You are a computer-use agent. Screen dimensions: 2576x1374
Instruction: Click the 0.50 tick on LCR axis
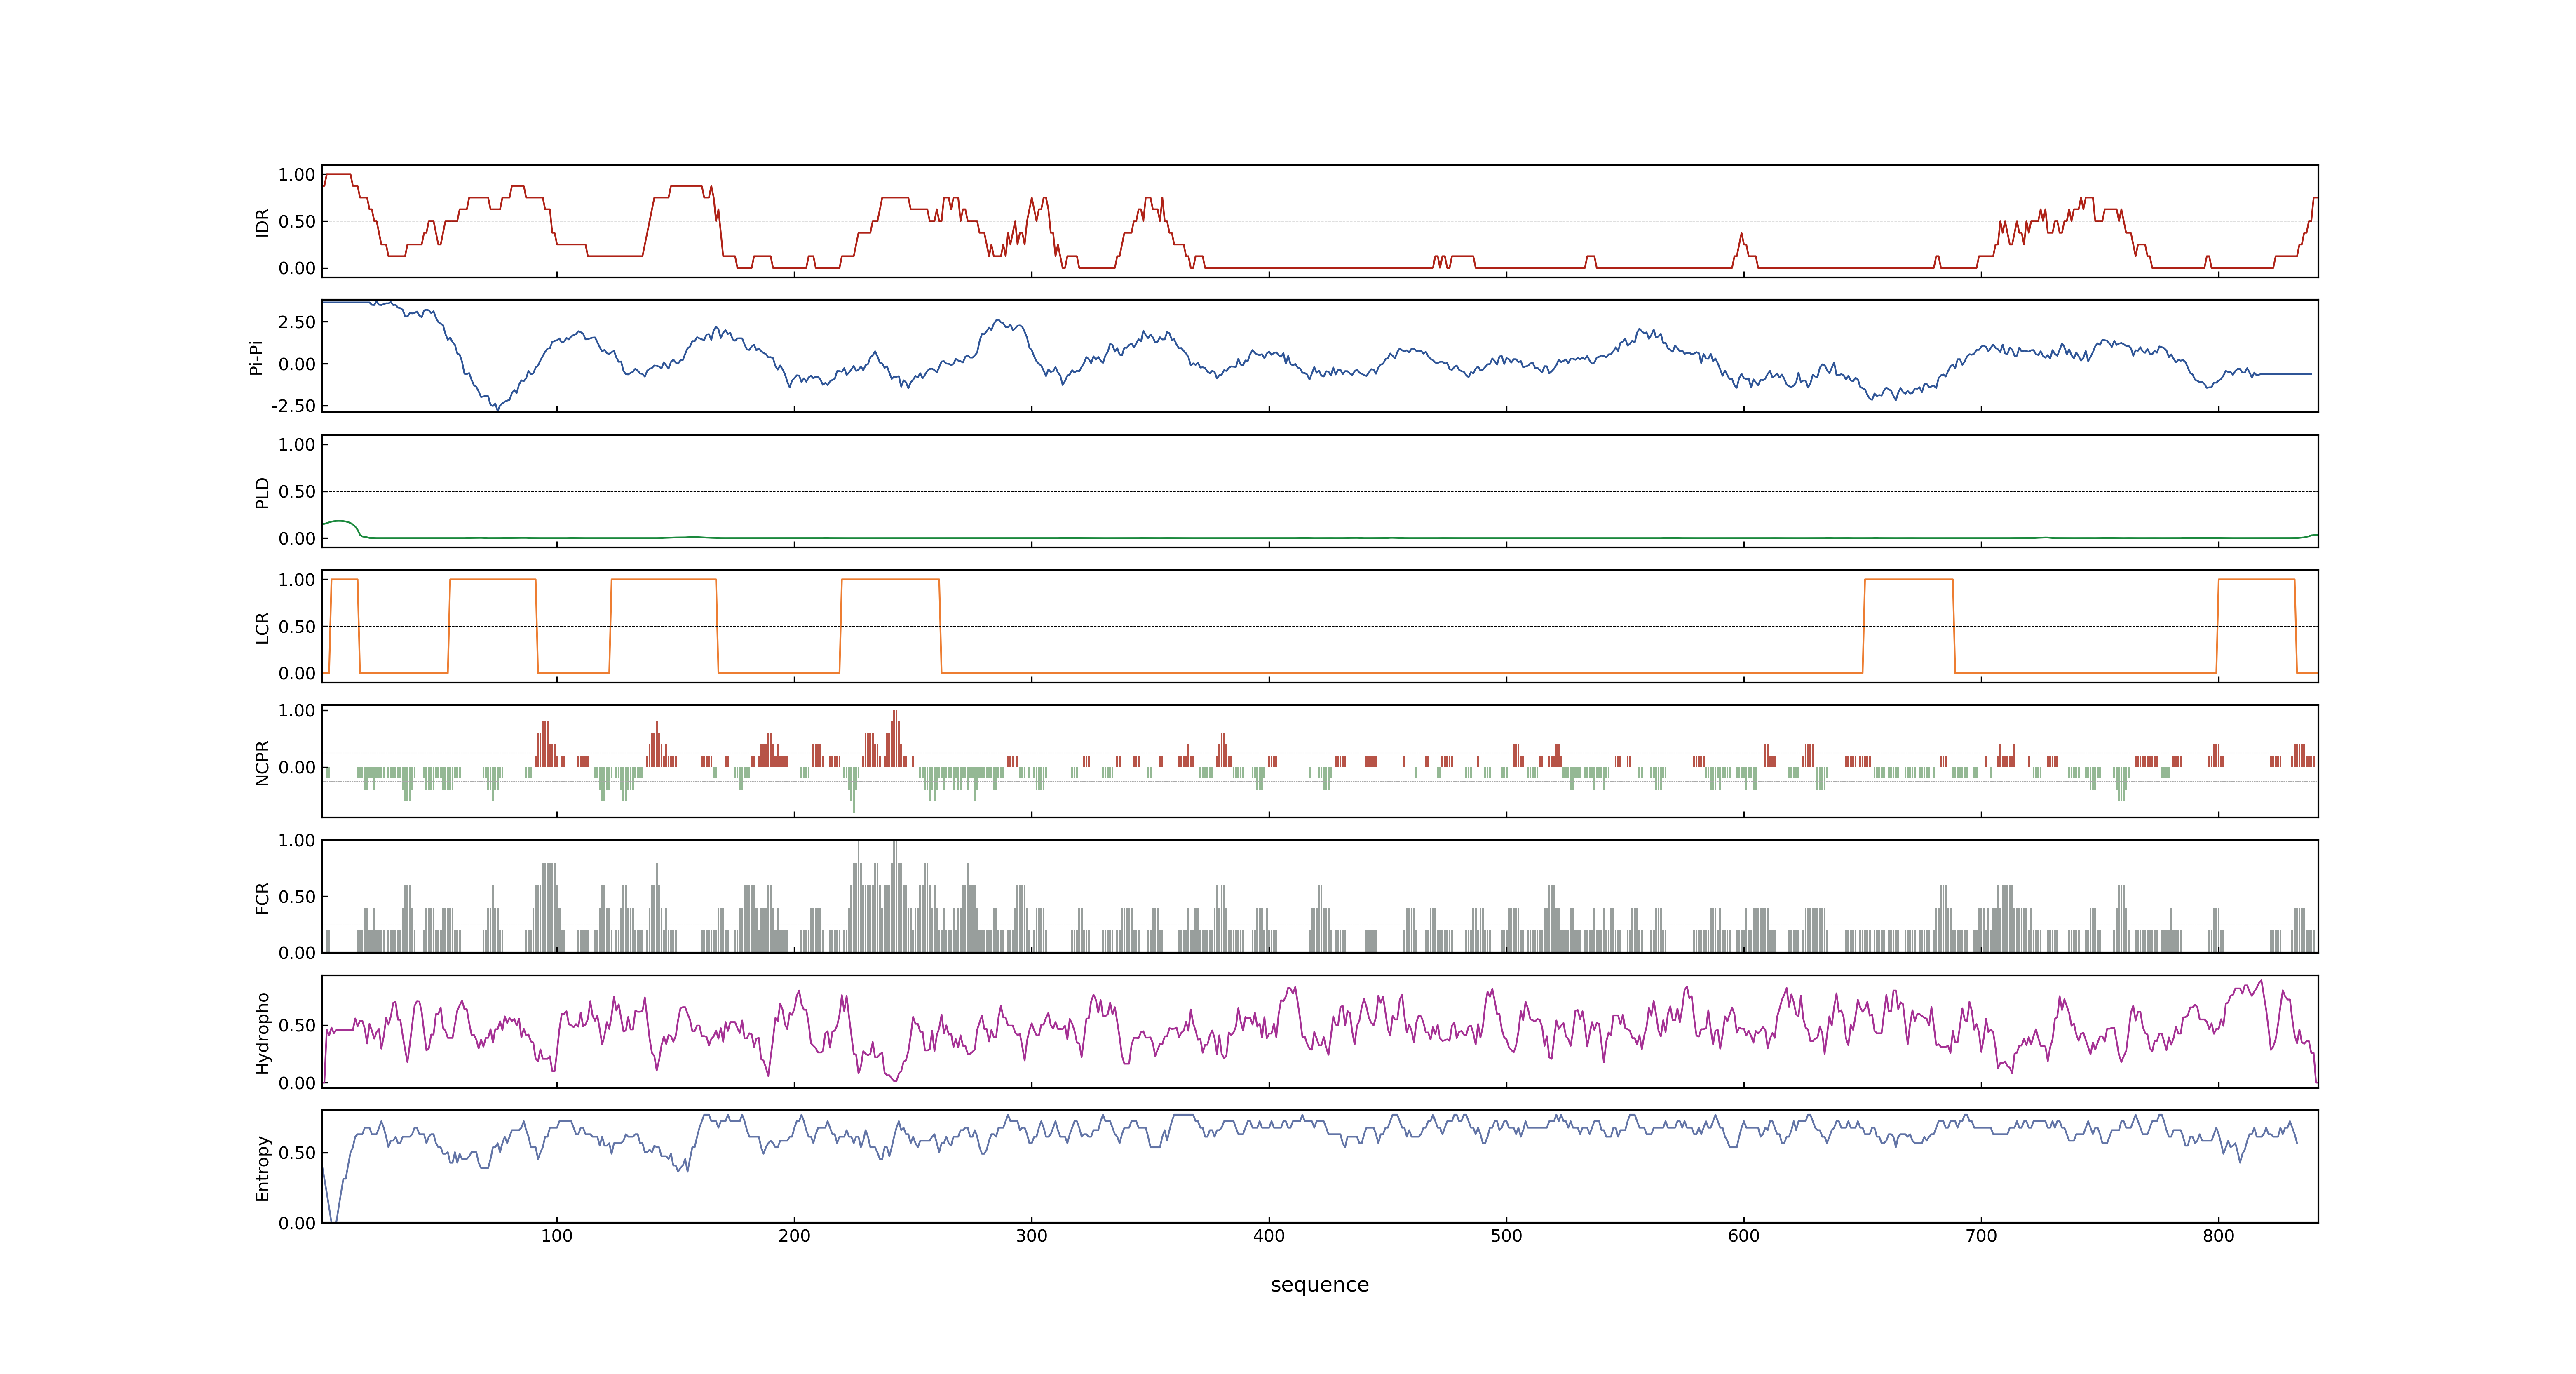coord(297,627)
